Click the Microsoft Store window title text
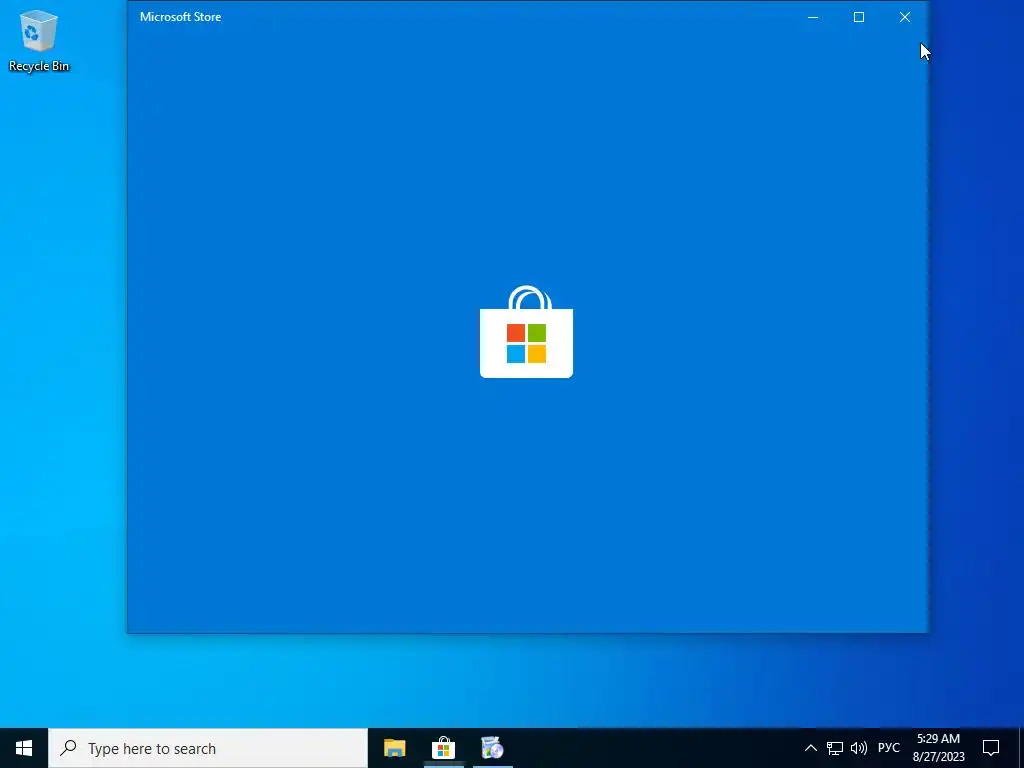The height and width of the screenshot is (768, 1024). coord(180,17)
